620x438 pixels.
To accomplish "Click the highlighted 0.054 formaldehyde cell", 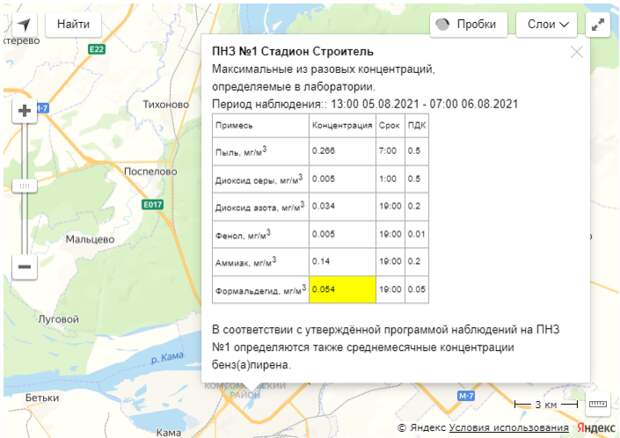I will click(342, 289).
